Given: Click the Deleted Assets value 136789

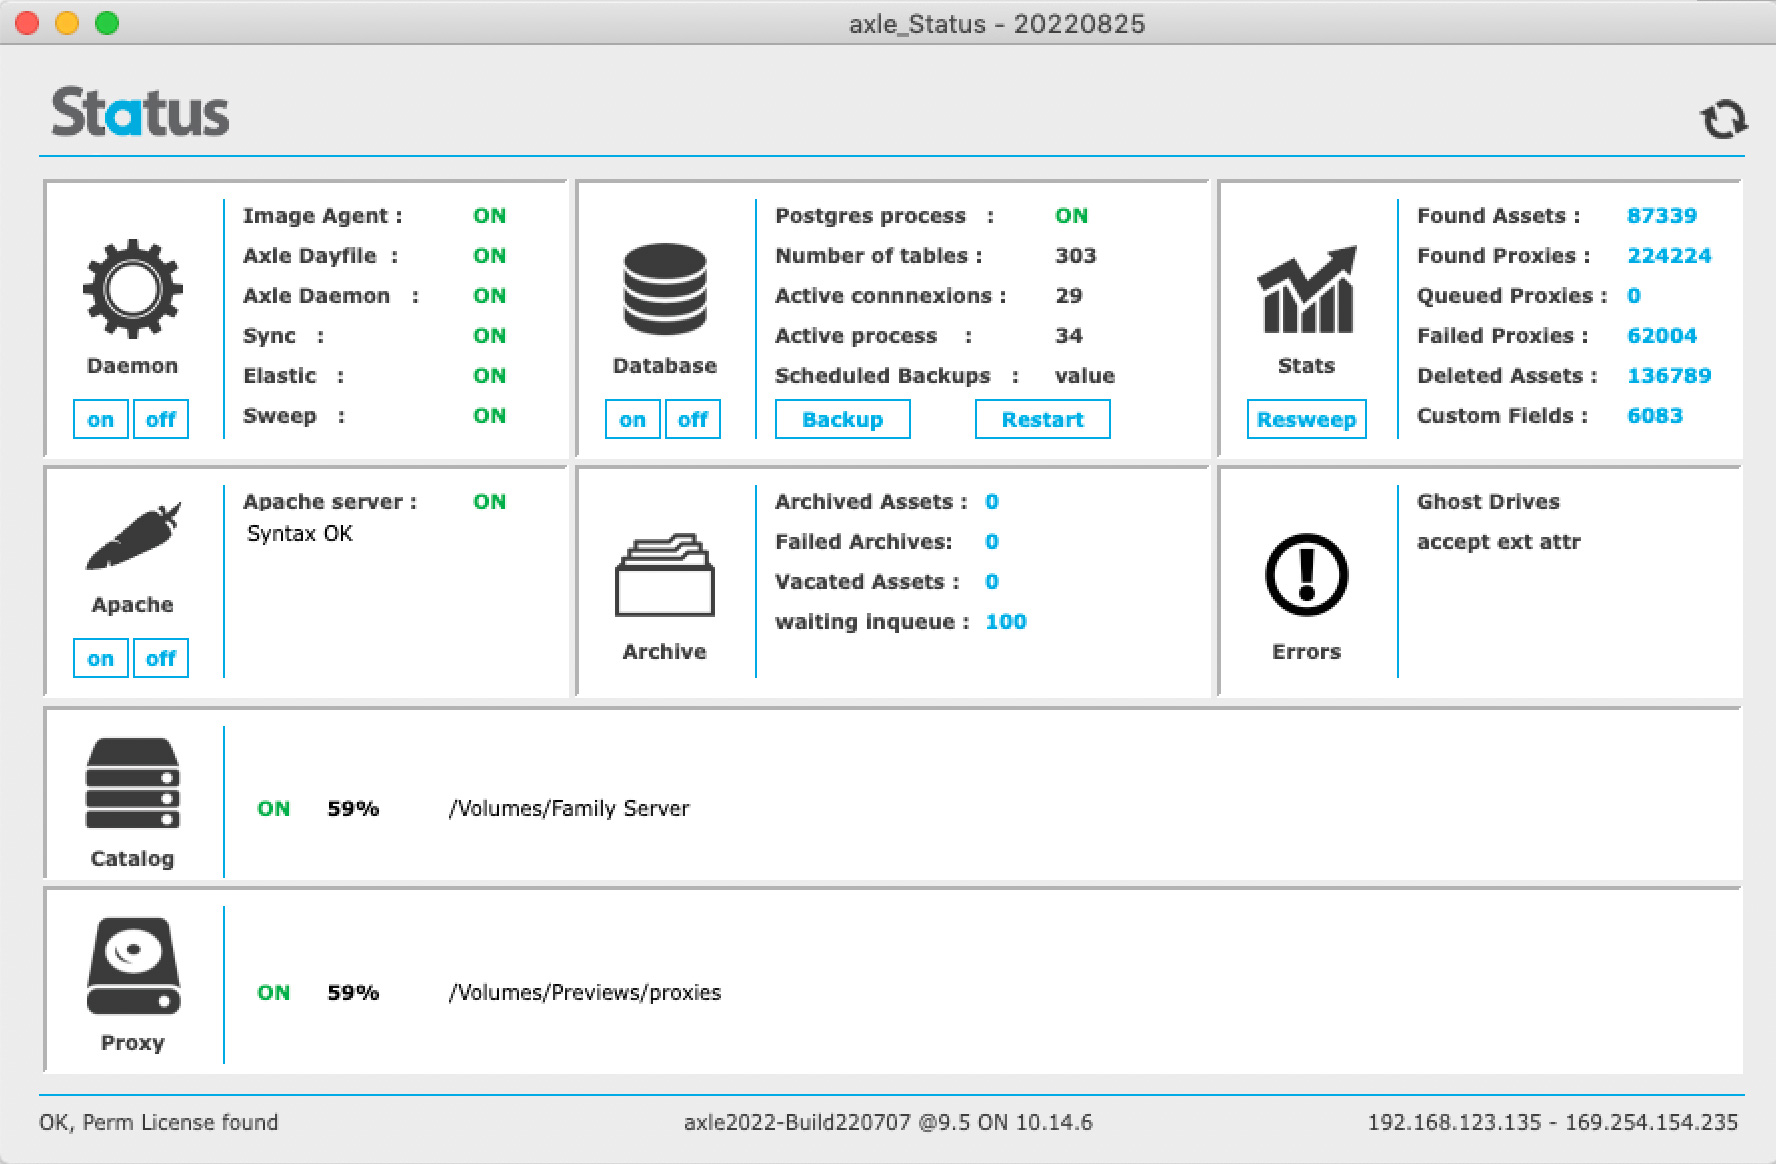Looking at the screenshot, I should pos(1669,375).
